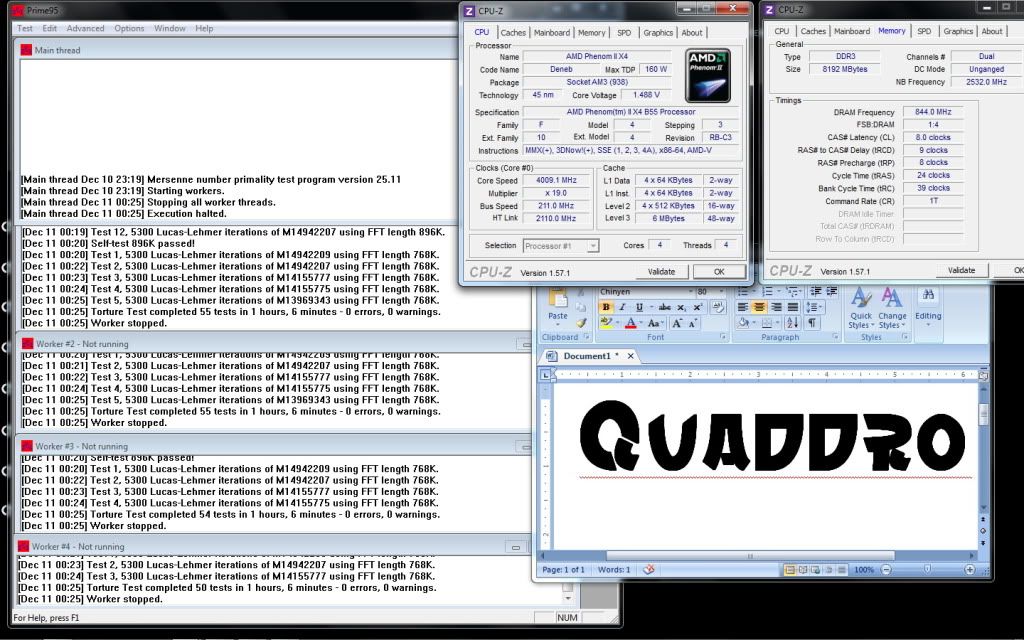Open the Change Case dropdown
The height and width of the screenshot is (640, 1024).
(655, 323)
